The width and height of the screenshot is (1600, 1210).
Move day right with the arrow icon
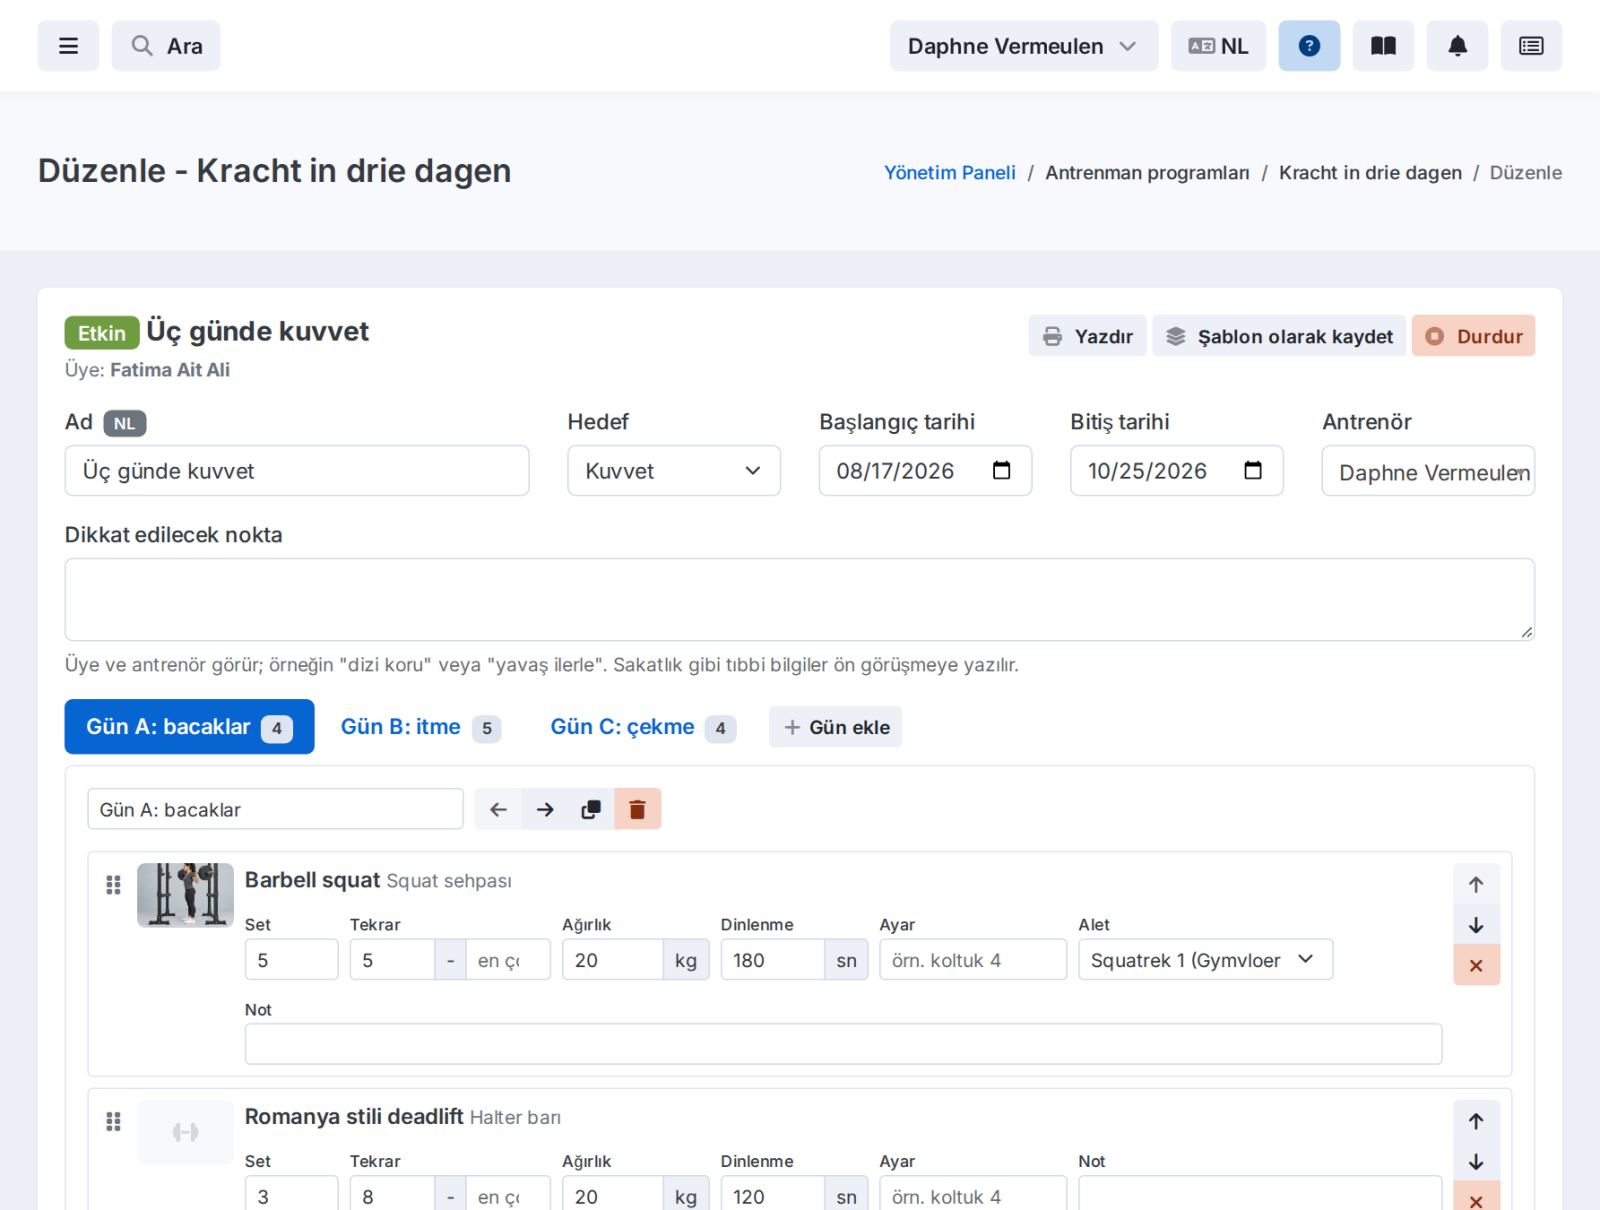pyautogui.click(x=545, y=809)
